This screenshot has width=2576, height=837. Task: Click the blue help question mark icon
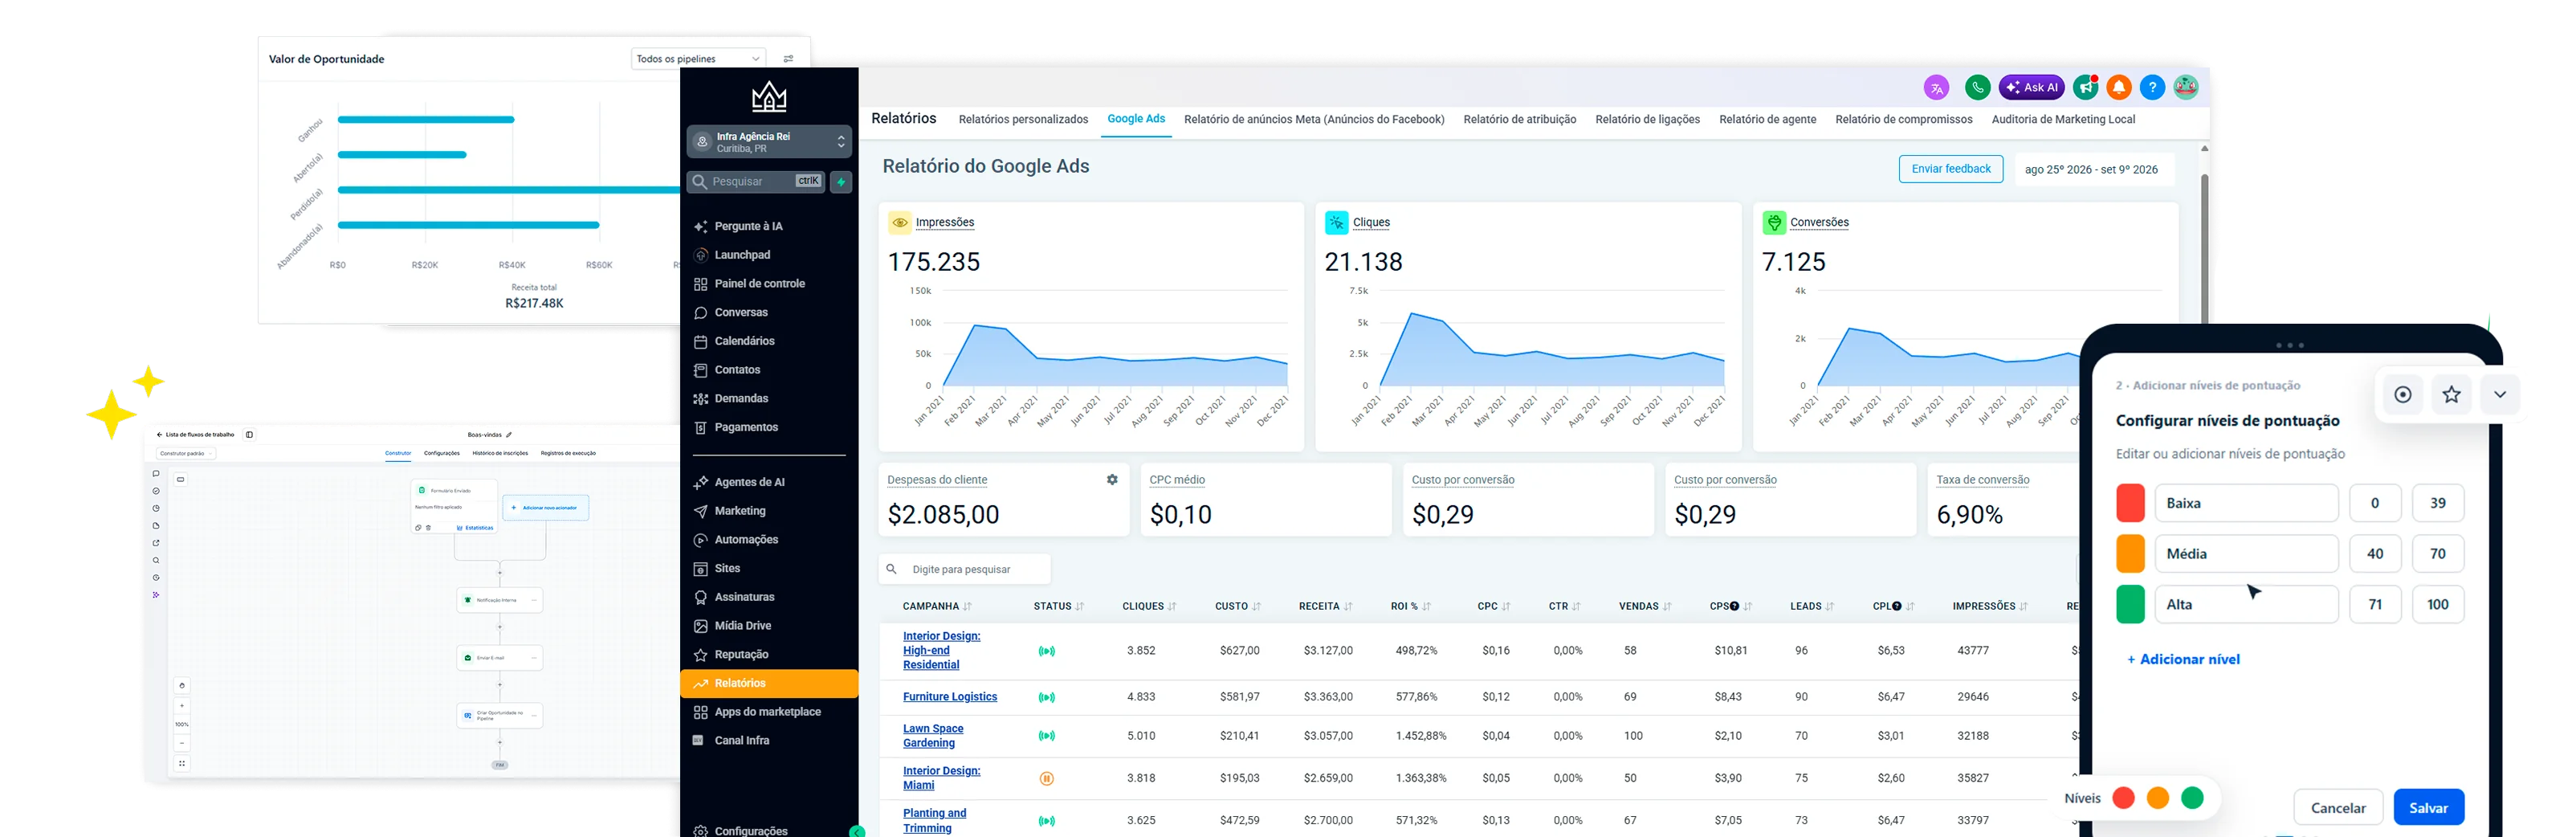point(2152,88)
